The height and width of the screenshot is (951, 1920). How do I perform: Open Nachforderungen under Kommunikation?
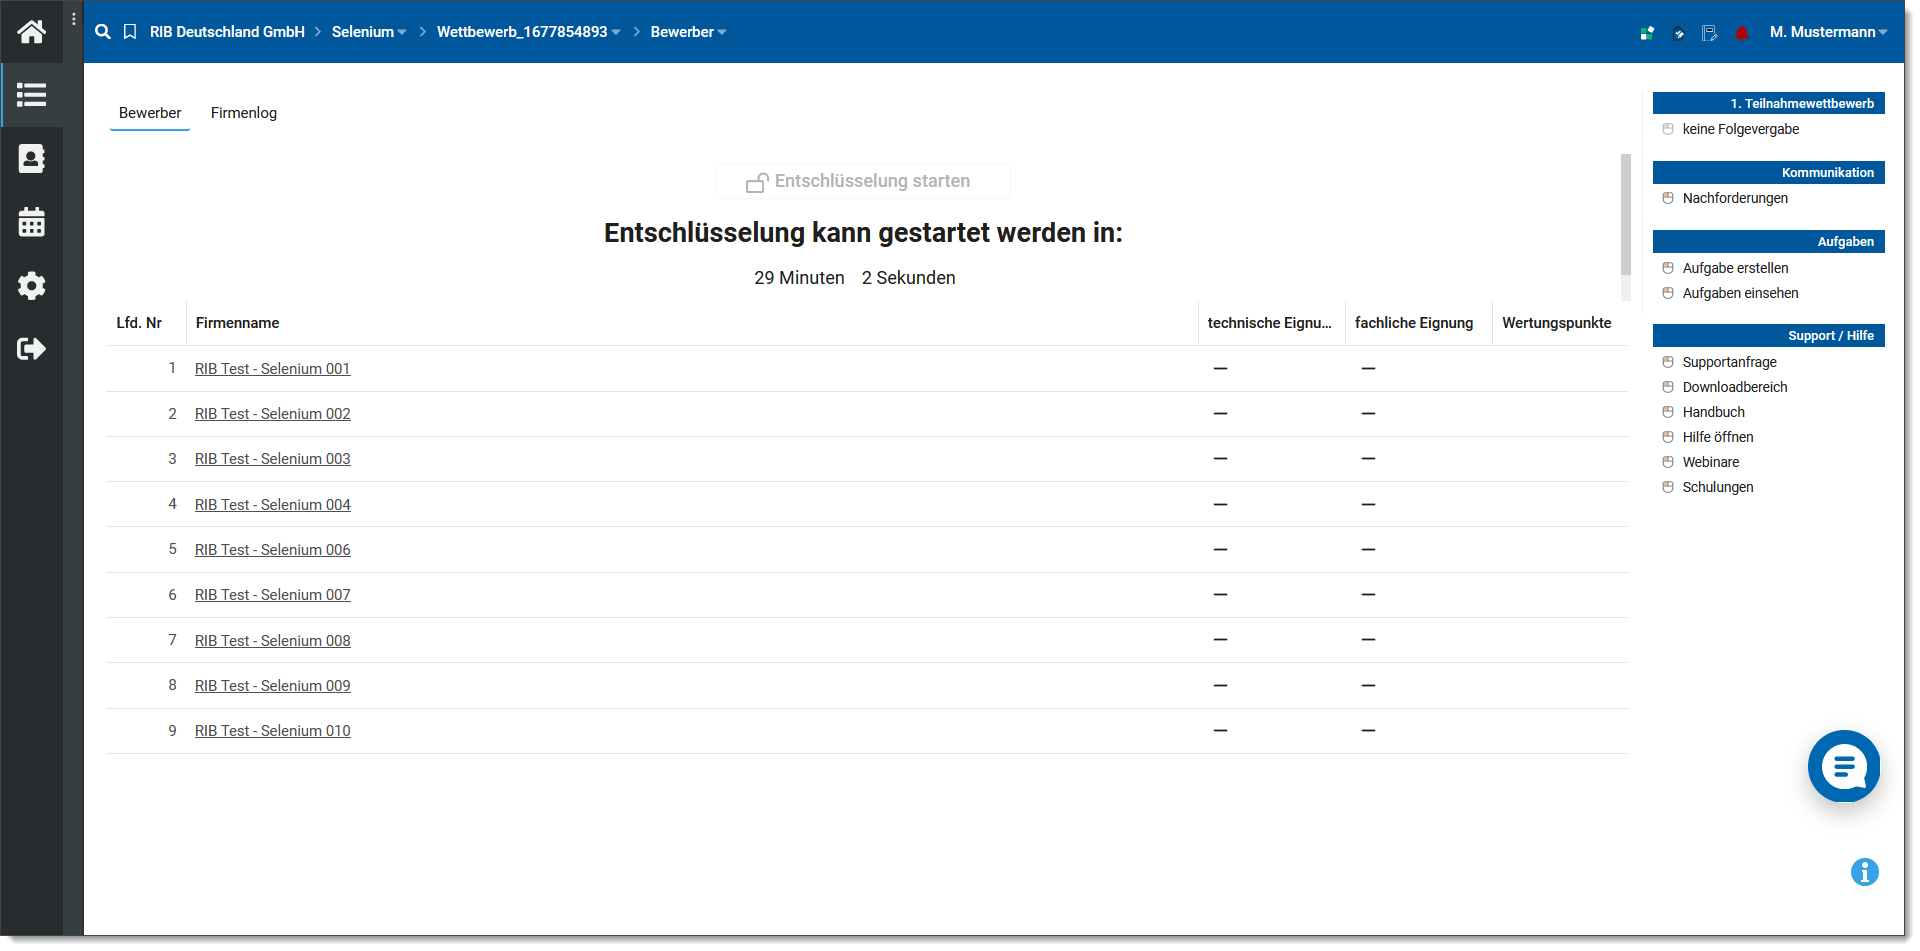click(1735, 198)
